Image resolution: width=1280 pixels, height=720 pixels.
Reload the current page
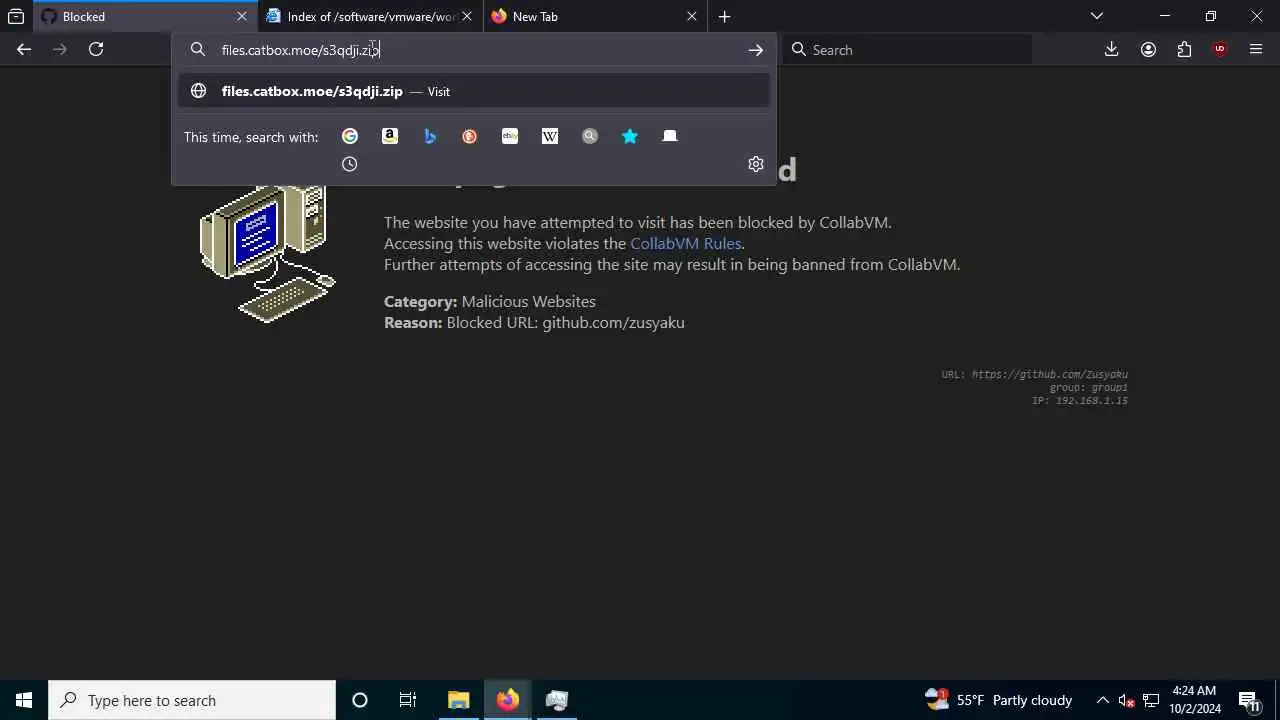tap(96, 49)
